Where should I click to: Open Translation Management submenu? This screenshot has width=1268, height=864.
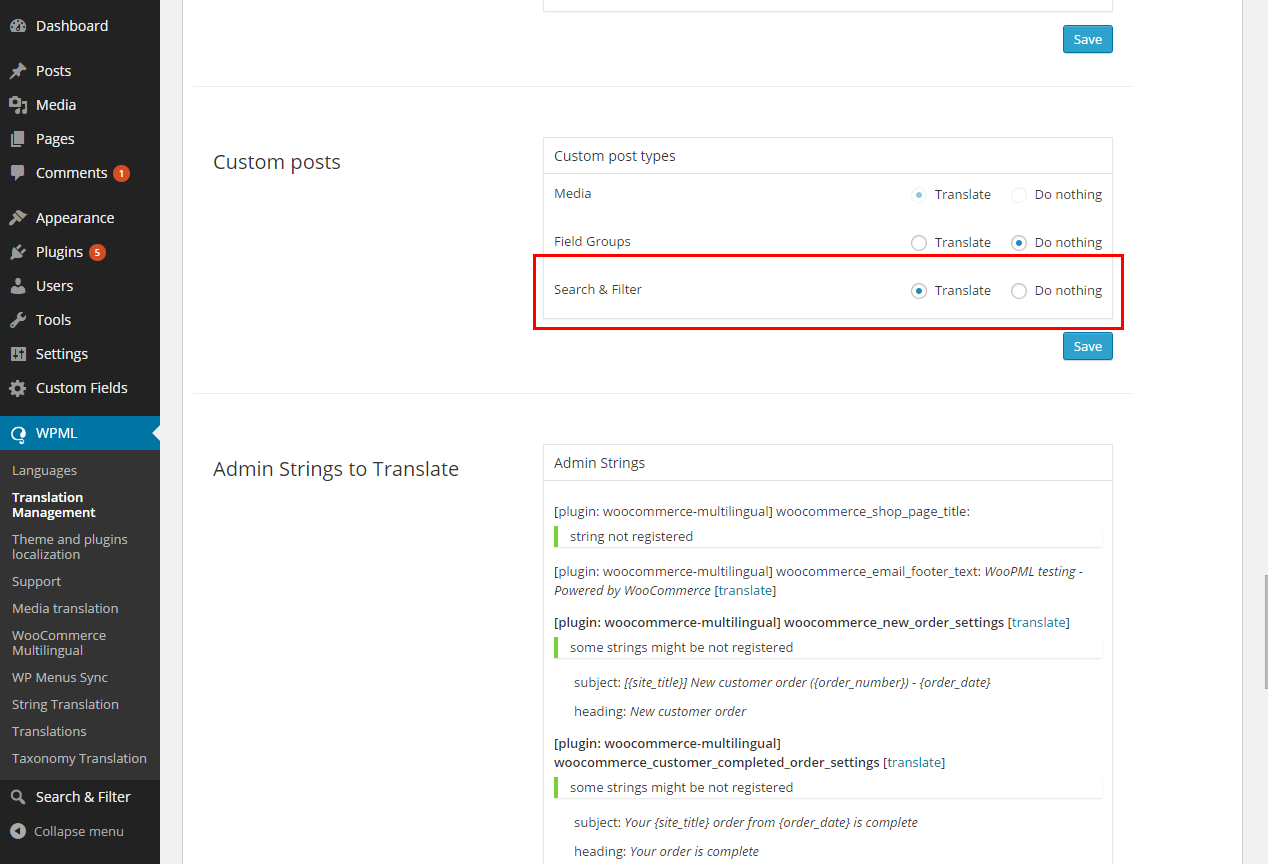[54, 505]
